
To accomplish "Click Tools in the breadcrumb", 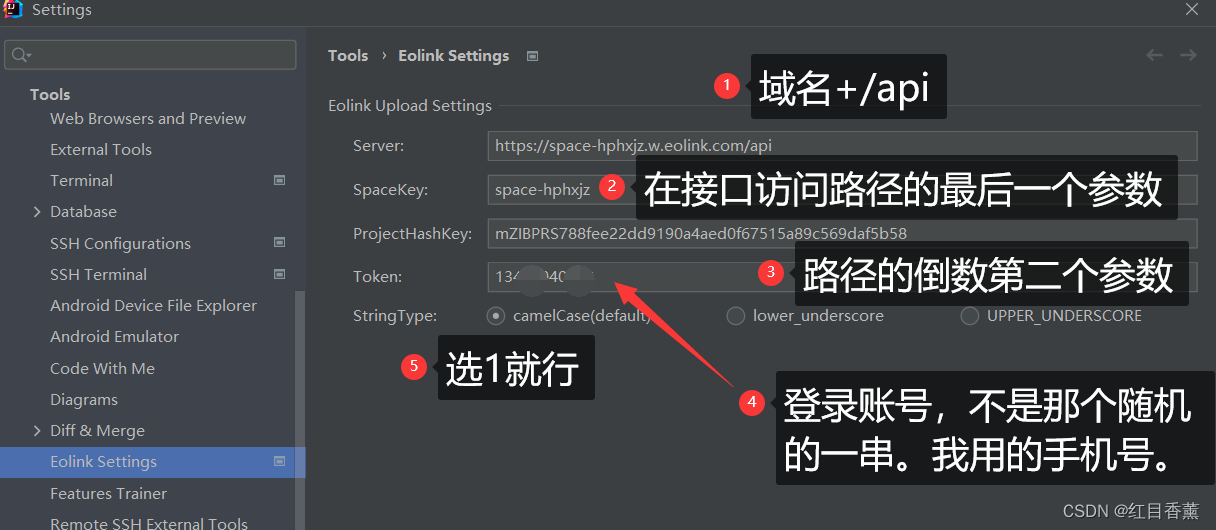I will pyautogui.click(x=348, y=56).
